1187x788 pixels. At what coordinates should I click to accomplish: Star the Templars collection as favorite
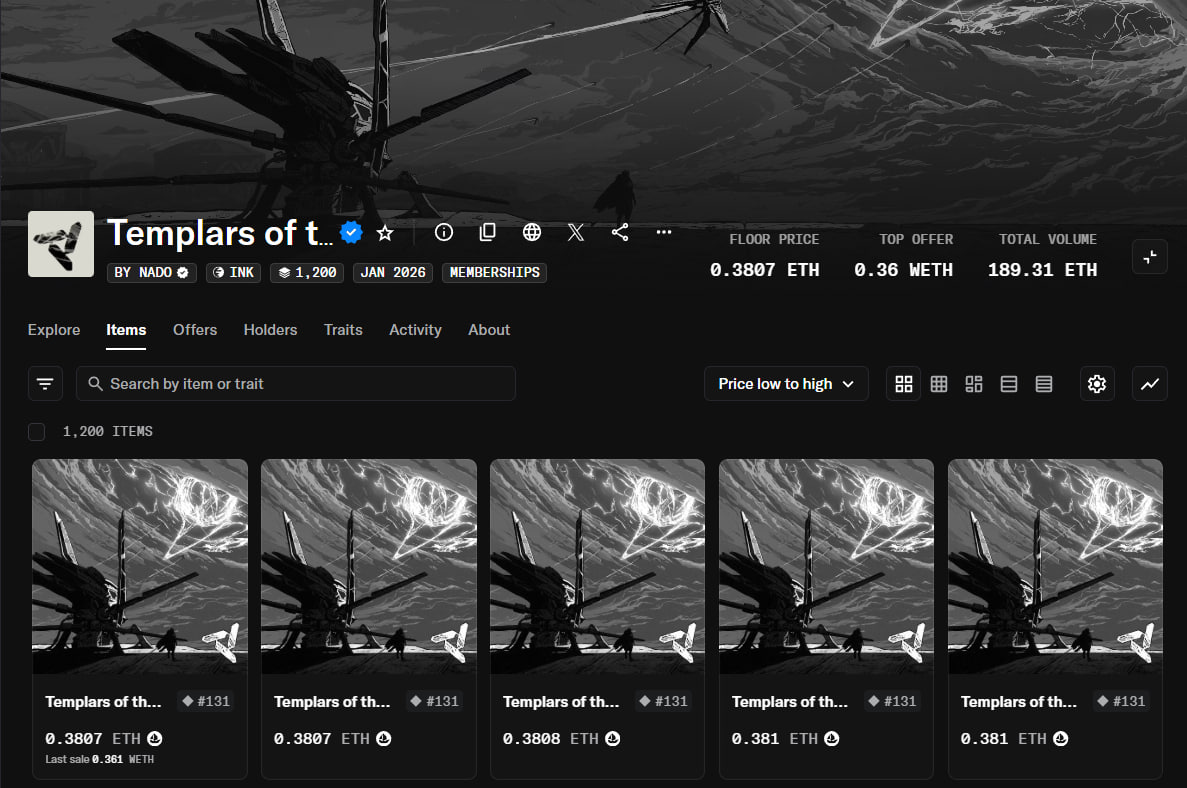click(385, 233)
